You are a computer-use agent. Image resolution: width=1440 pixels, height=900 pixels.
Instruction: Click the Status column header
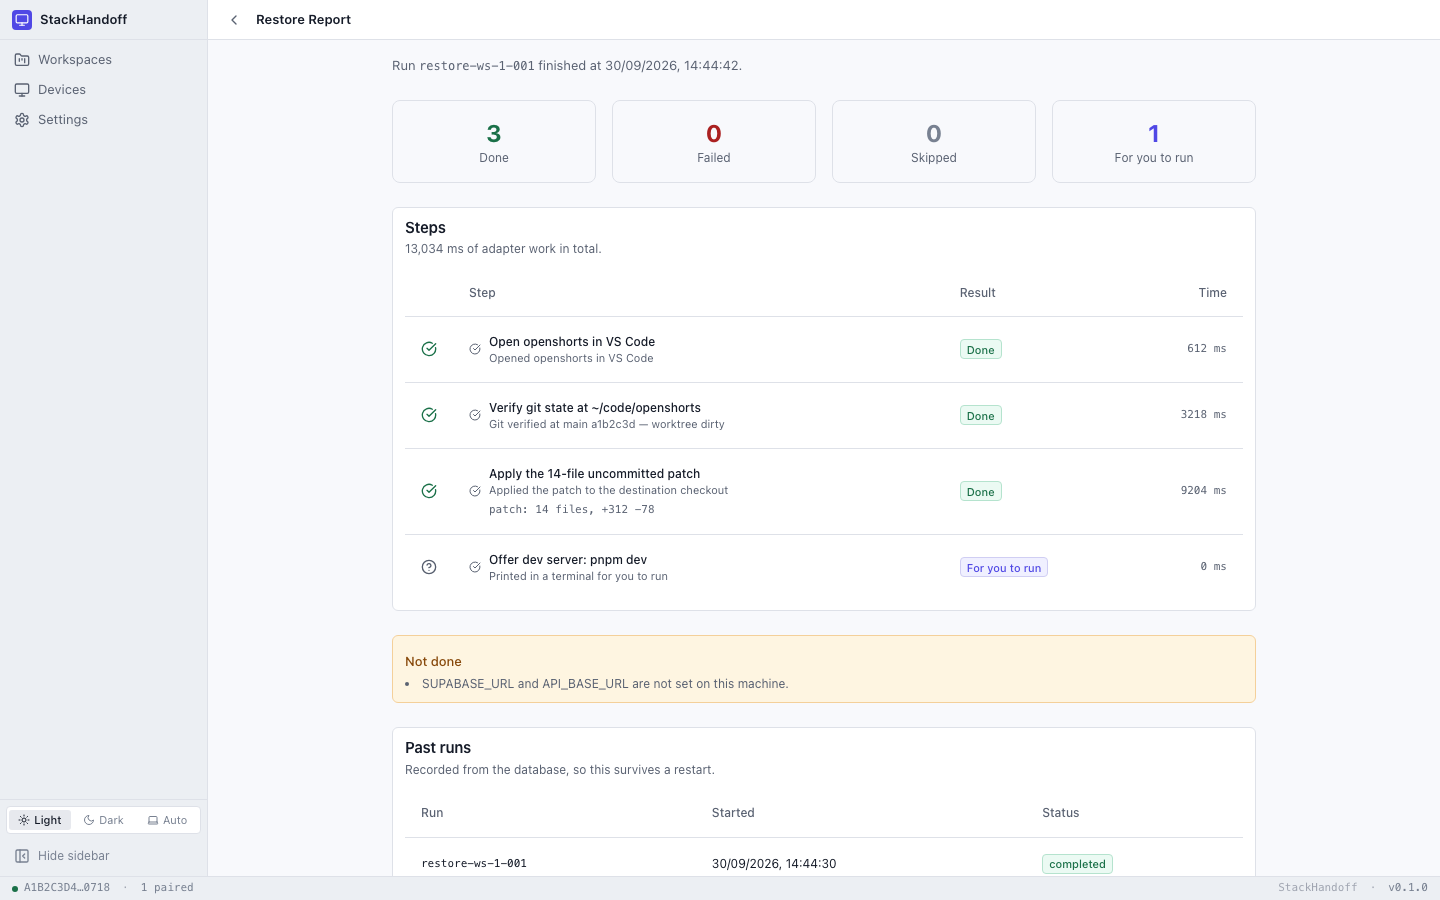pyautogui.click(x=1061, y=813)
